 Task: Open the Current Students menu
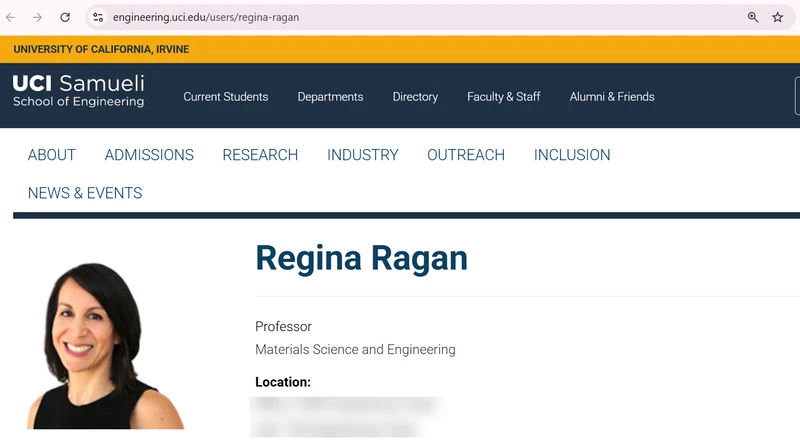[226, 96]
